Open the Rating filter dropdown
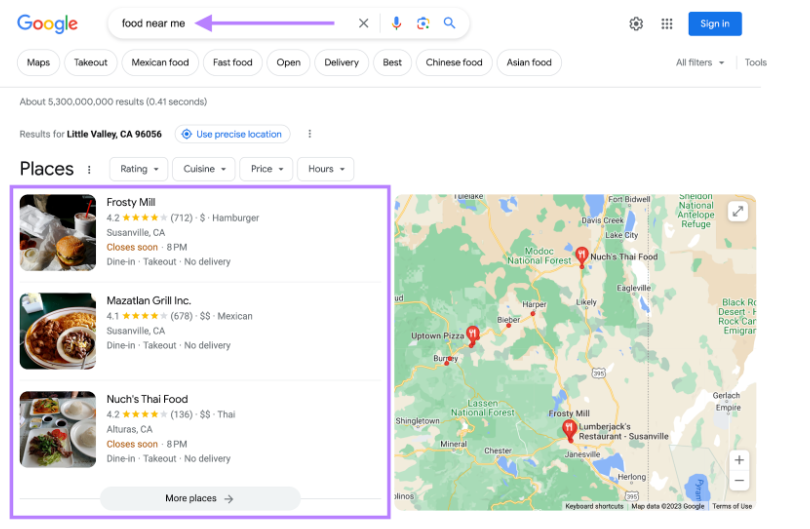Image resolution: width=810 pixels, height=529 pixels. [x=138, y=169]
